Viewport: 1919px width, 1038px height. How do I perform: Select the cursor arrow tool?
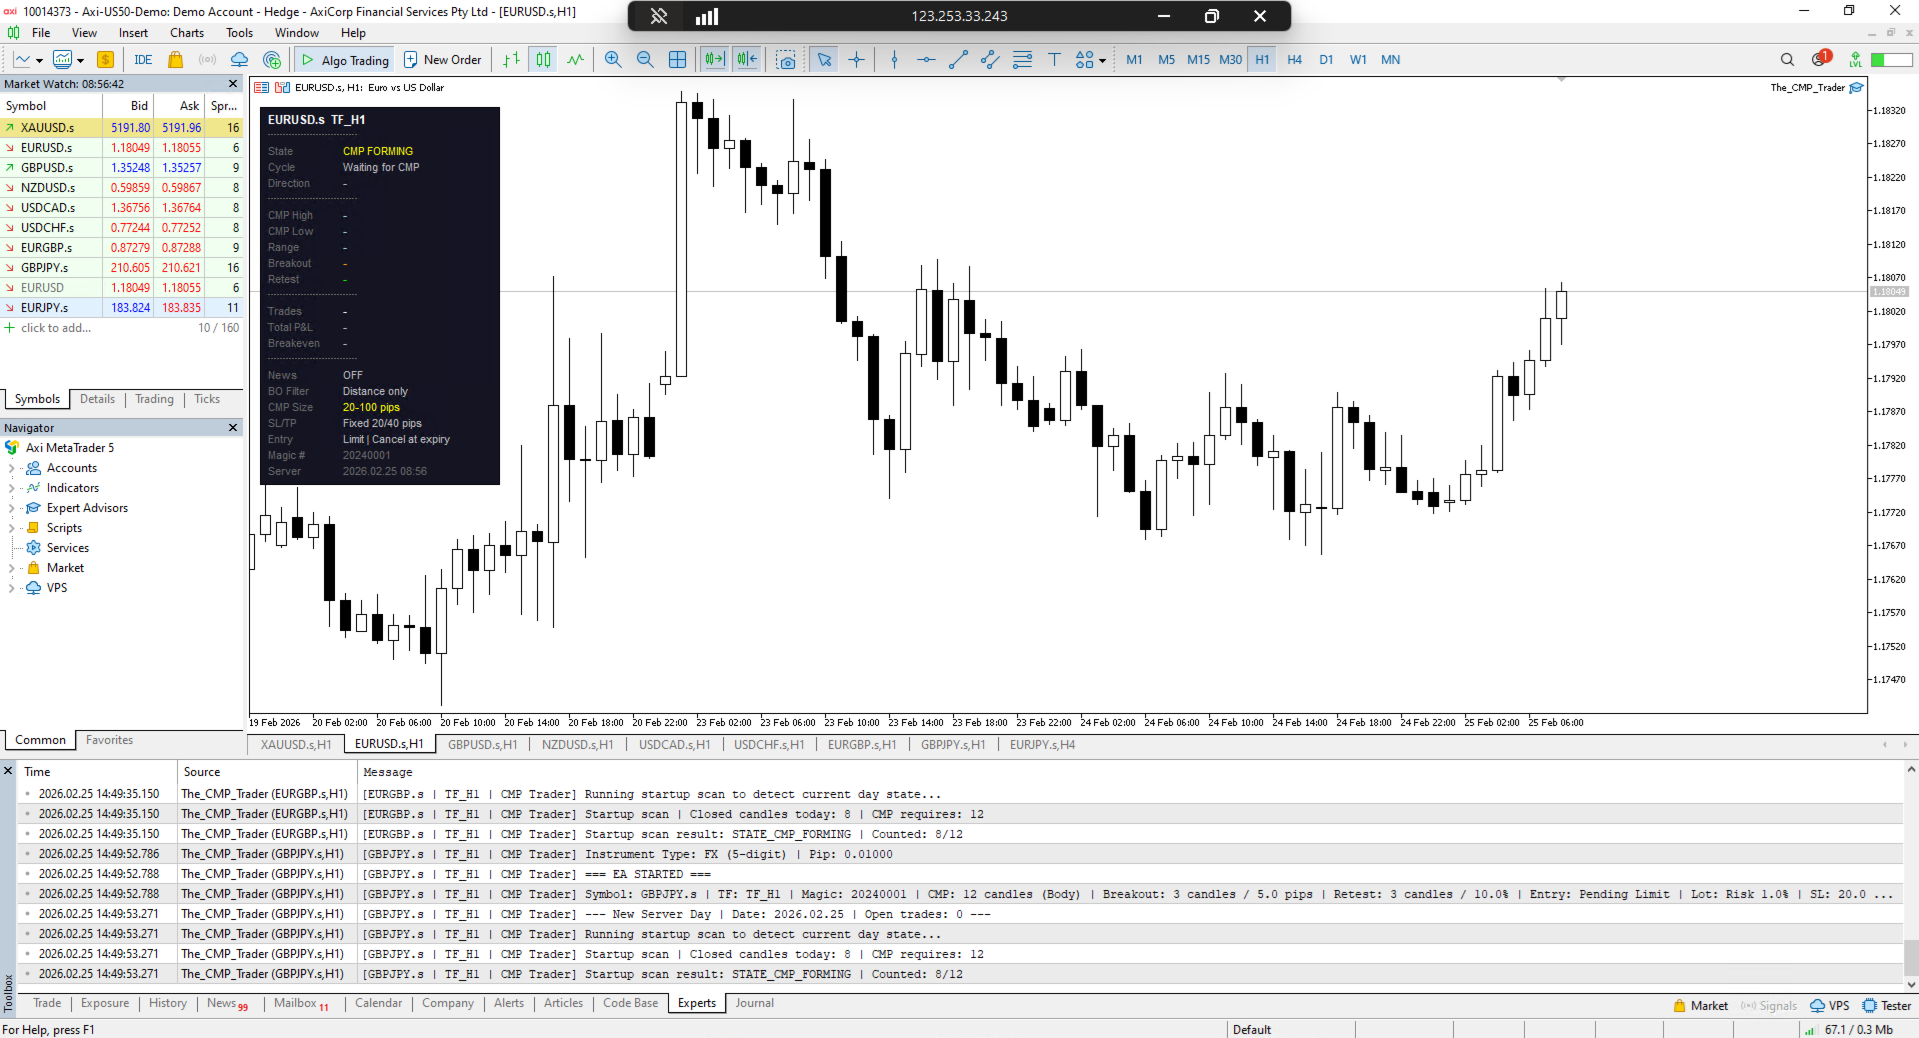824,60
